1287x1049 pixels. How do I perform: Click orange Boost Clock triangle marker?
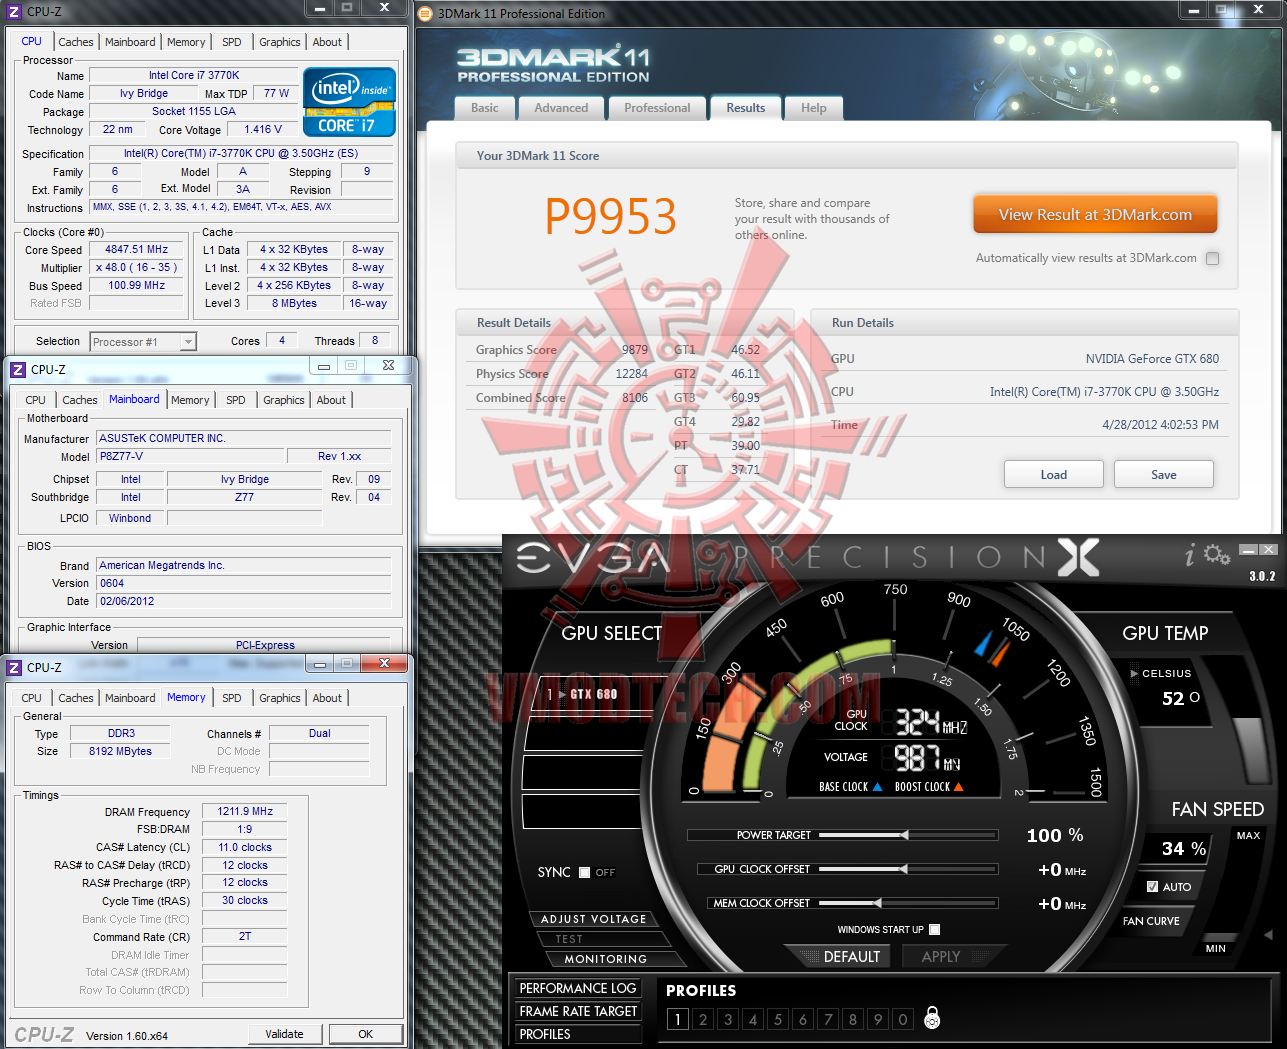(x=958, y=787)
